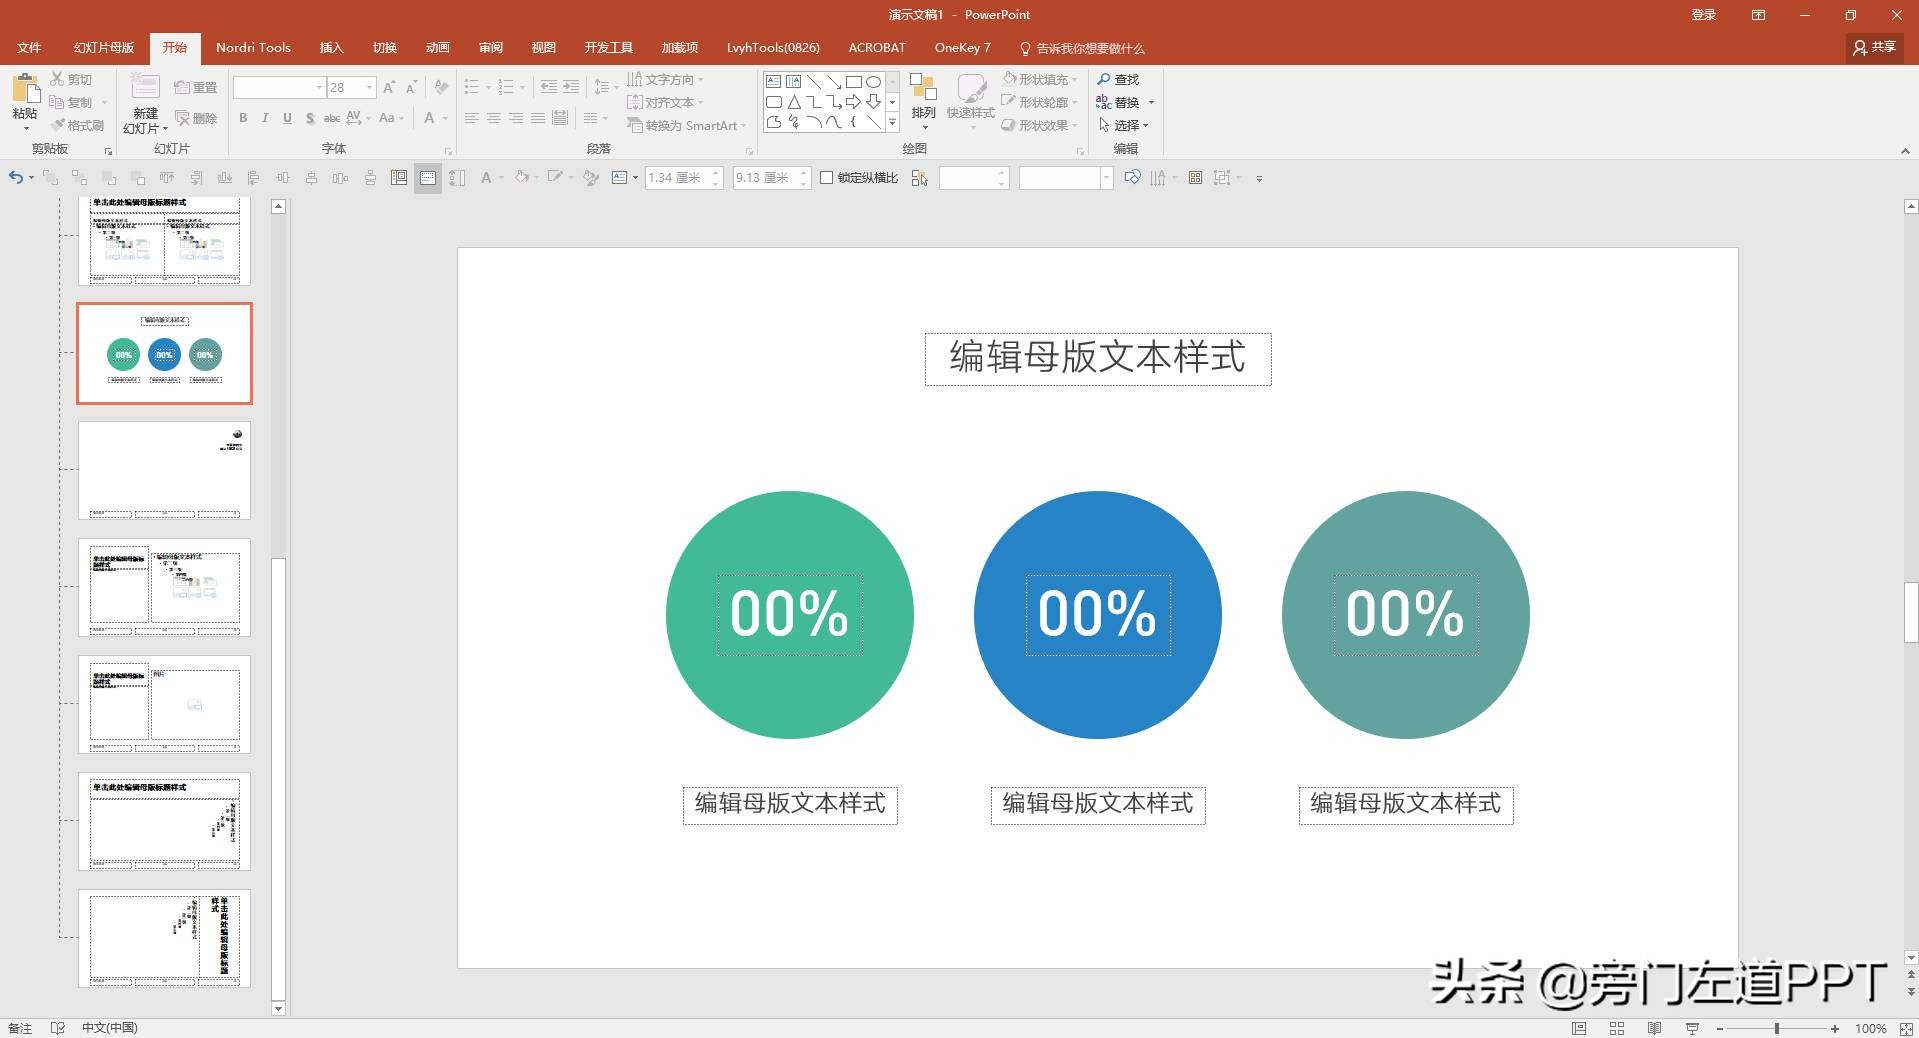
Task: Justify the paragraph text
Action: tap(538, 118)
